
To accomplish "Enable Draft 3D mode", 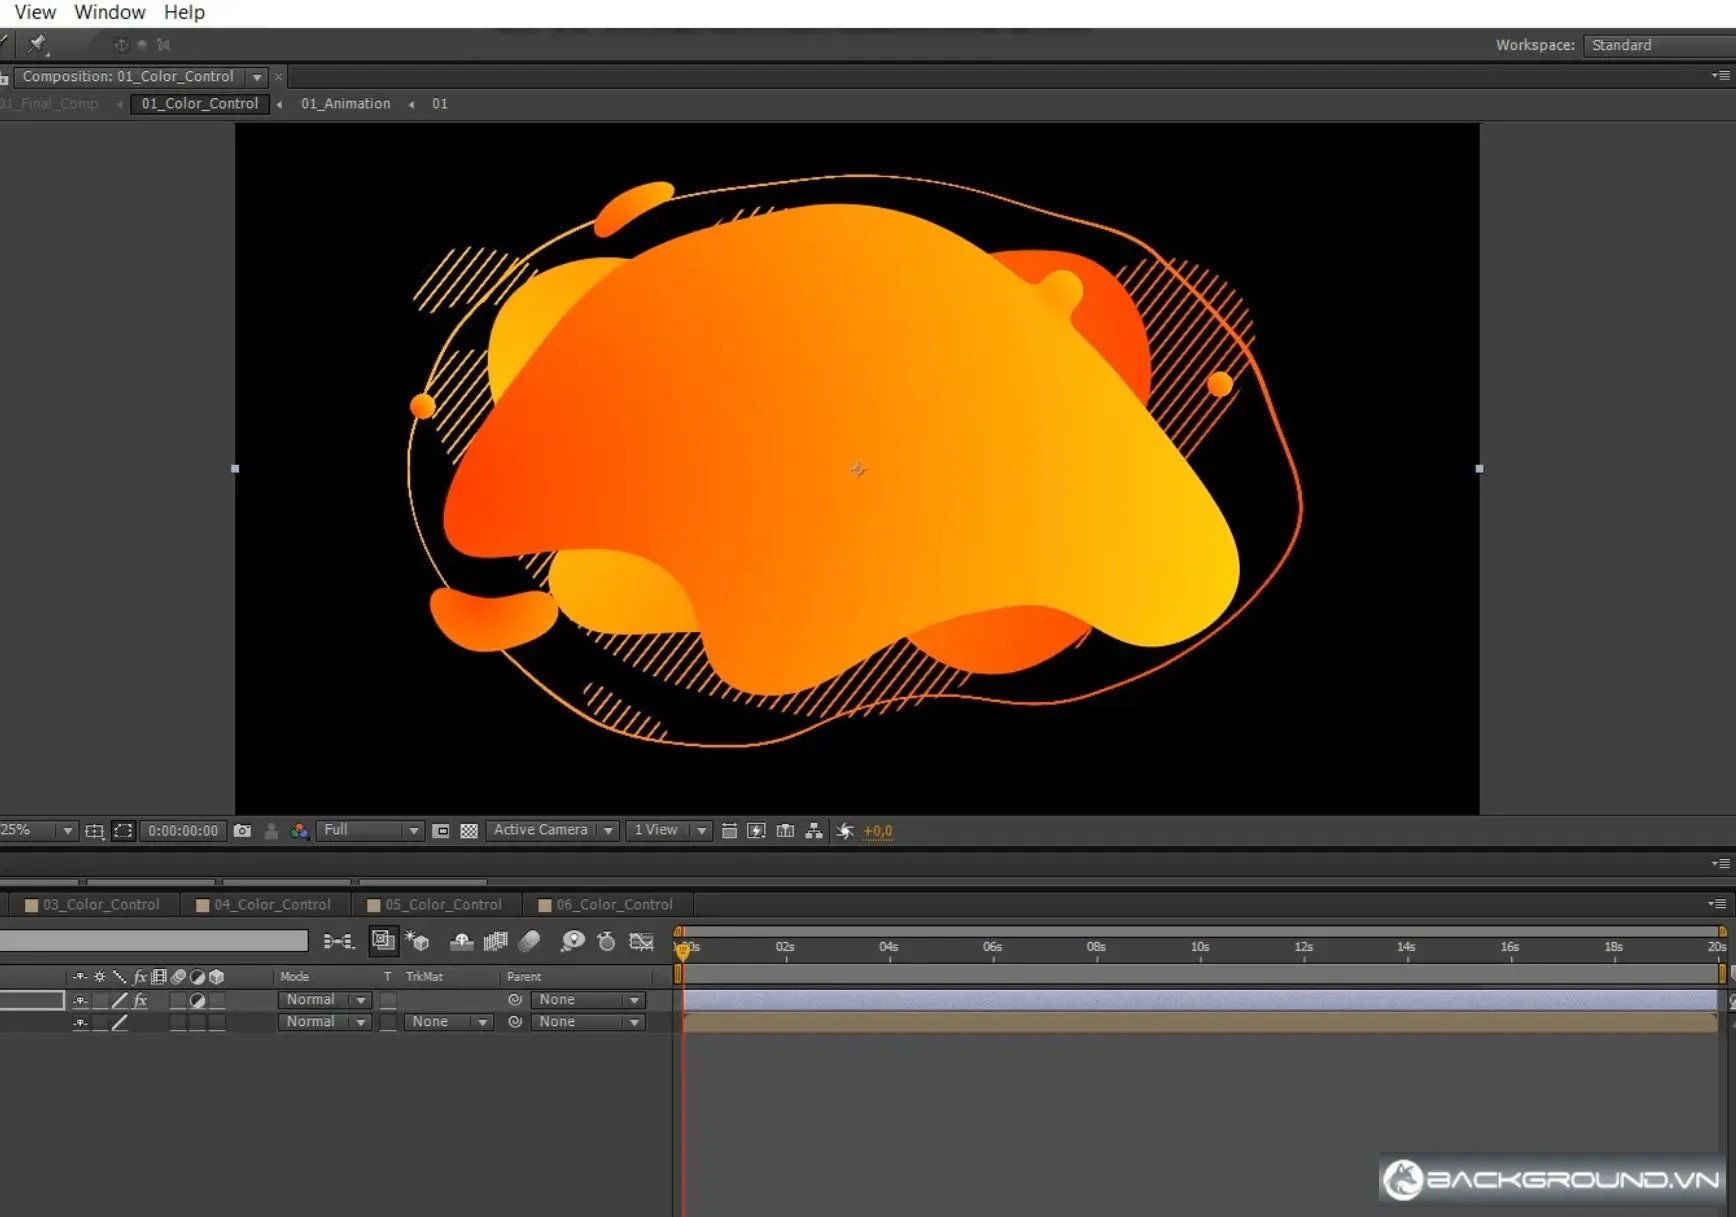I will tap(418, 941).
